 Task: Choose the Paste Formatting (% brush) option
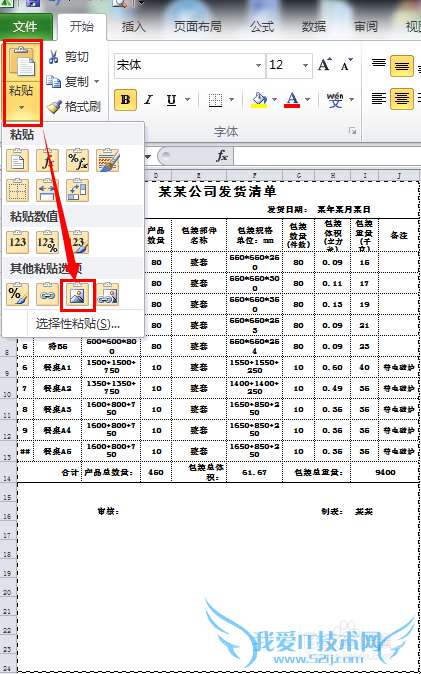[18, 294]
